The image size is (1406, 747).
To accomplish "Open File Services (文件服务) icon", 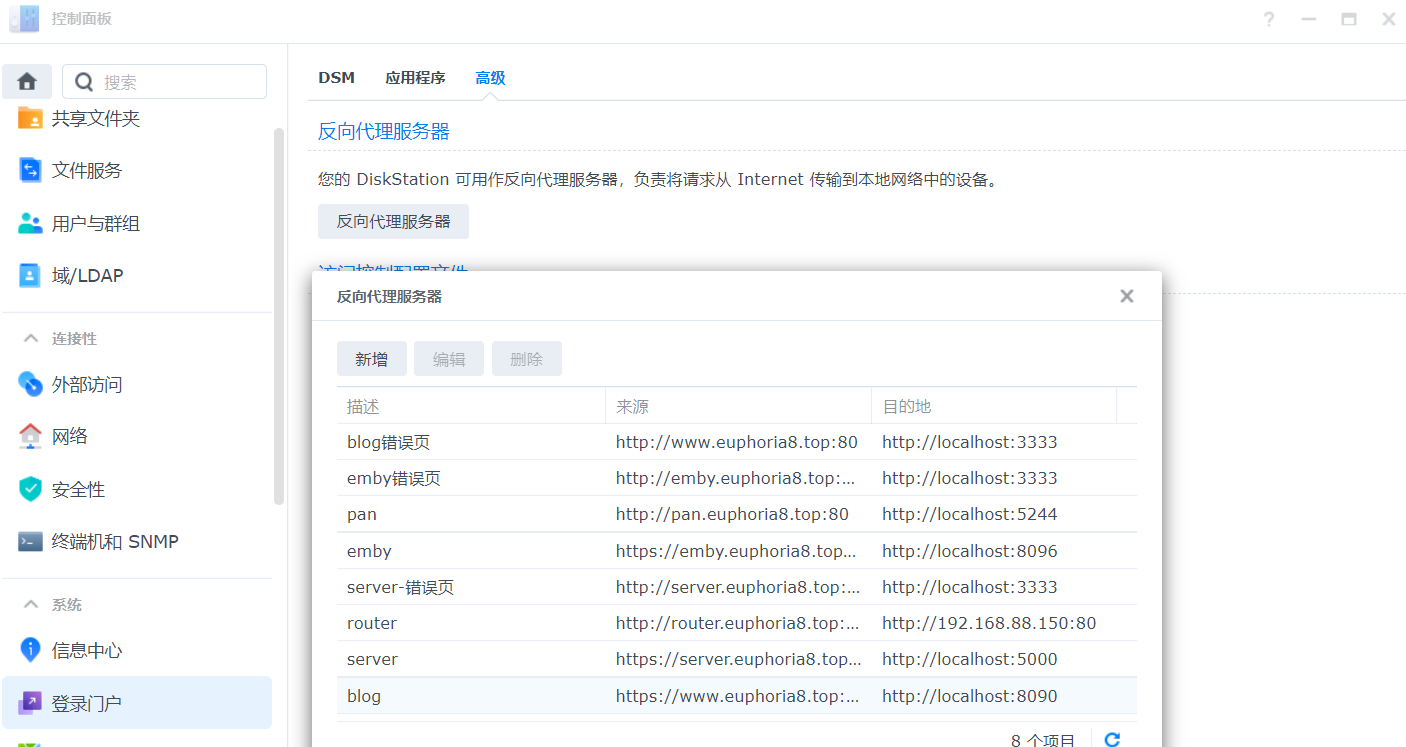I will point(30,171).
